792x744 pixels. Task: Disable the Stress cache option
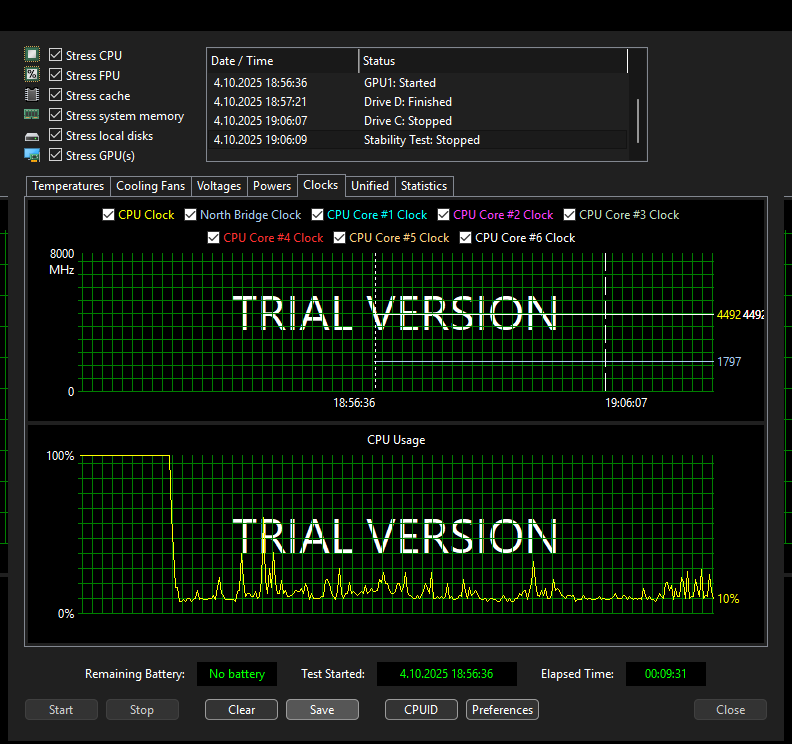[x=56, y=95]
